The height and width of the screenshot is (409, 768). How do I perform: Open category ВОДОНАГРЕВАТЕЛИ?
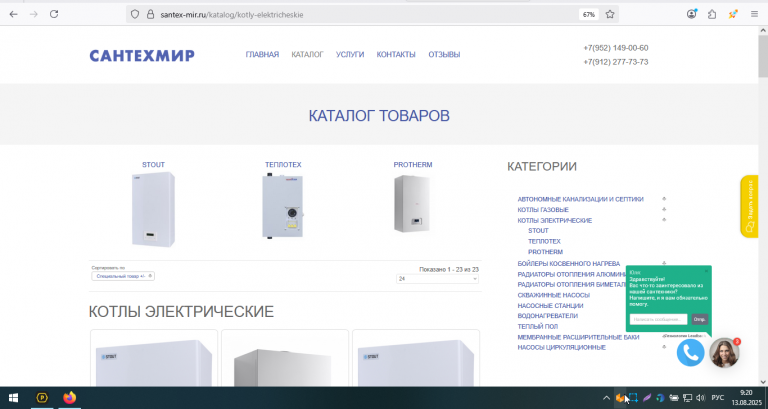coord(548,316)
